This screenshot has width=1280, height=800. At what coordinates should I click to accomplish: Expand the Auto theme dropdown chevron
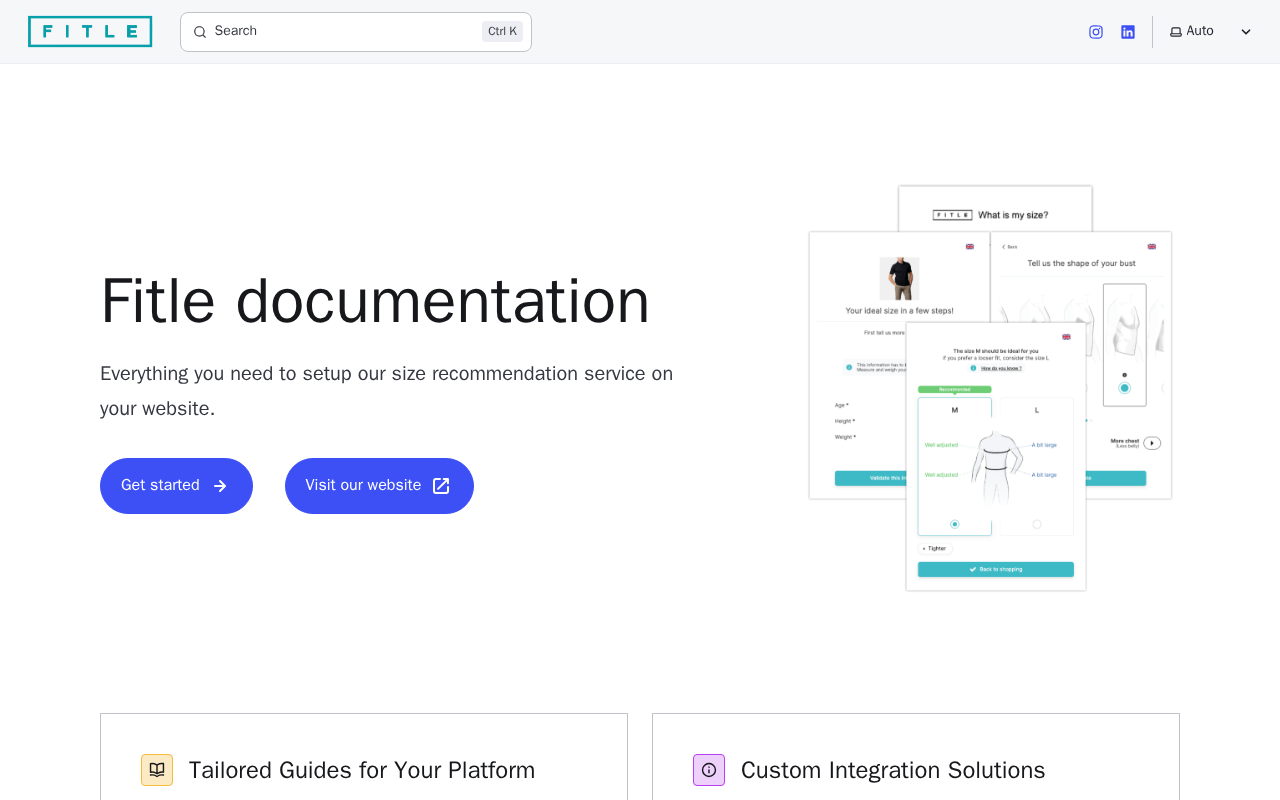1246,32
